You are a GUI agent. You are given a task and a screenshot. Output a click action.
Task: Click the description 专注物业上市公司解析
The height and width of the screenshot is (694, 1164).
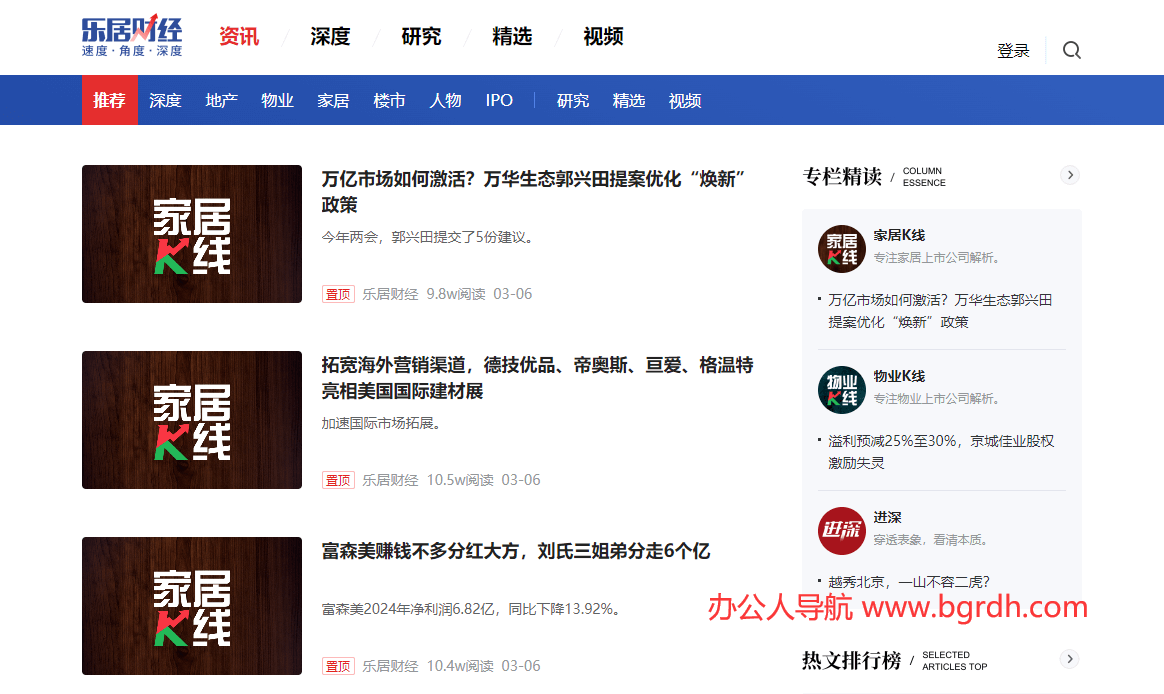point(937,399)
